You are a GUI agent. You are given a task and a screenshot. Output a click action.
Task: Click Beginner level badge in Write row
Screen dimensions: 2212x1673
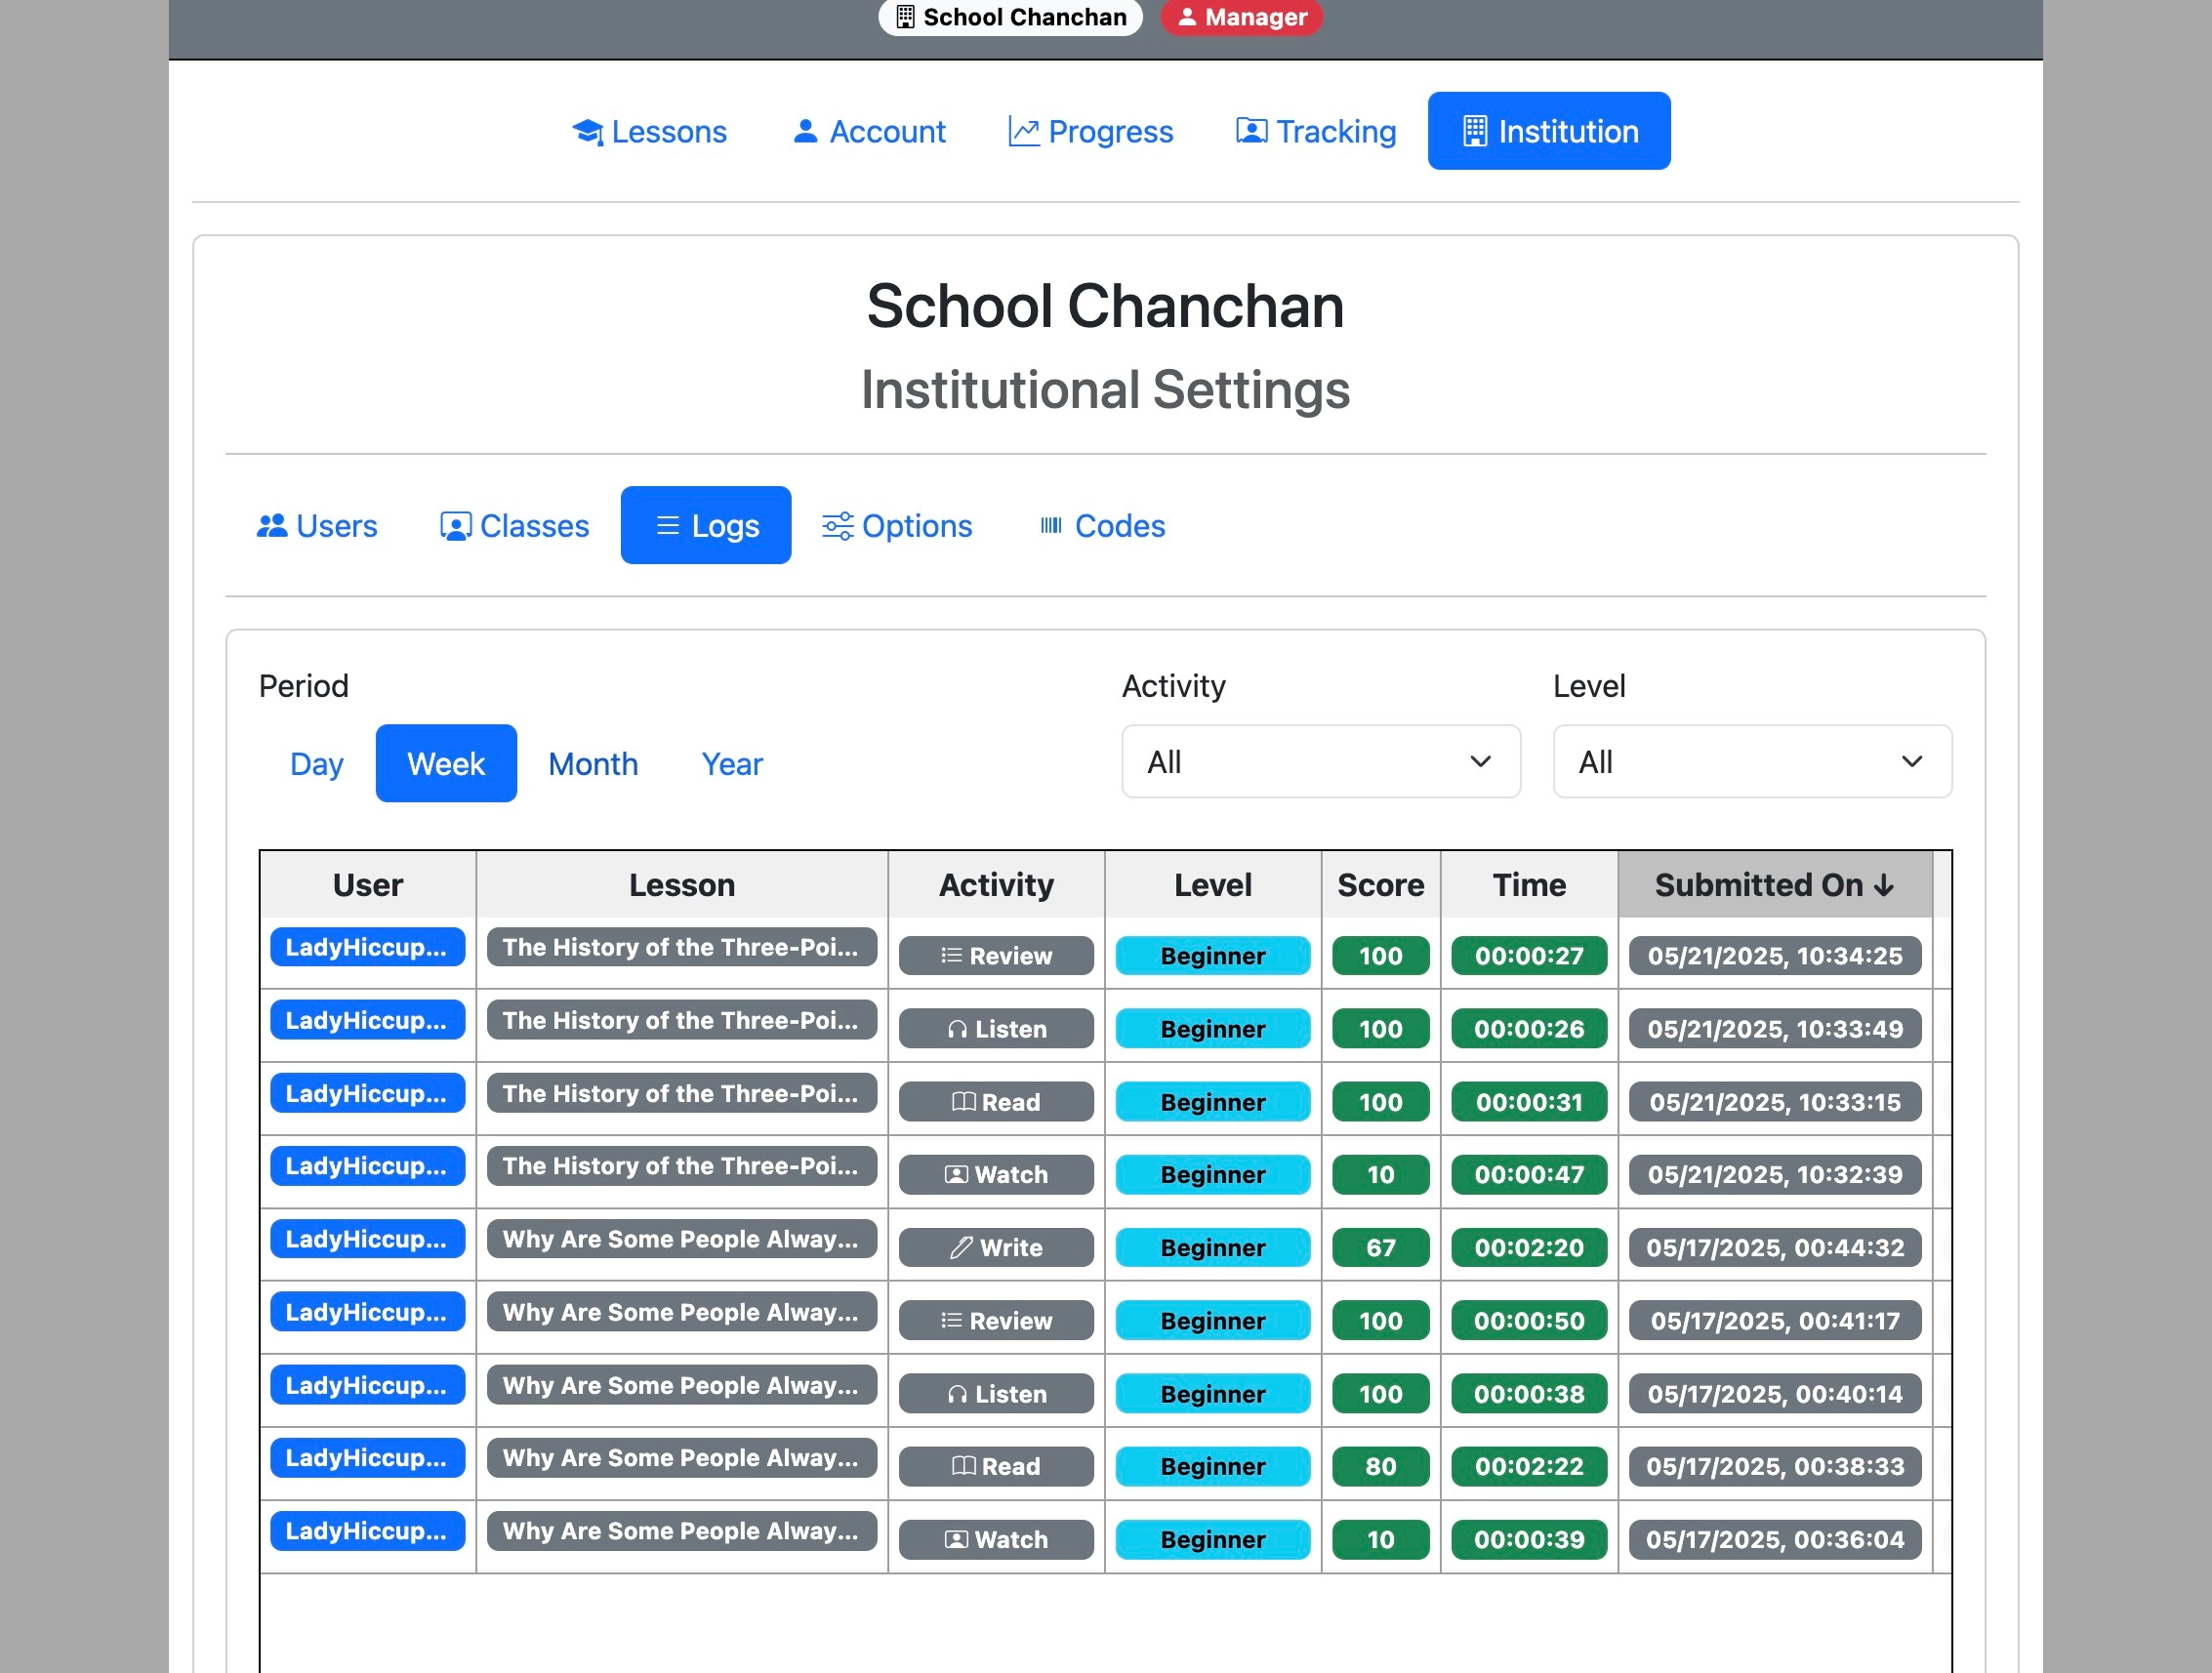1213,1248
